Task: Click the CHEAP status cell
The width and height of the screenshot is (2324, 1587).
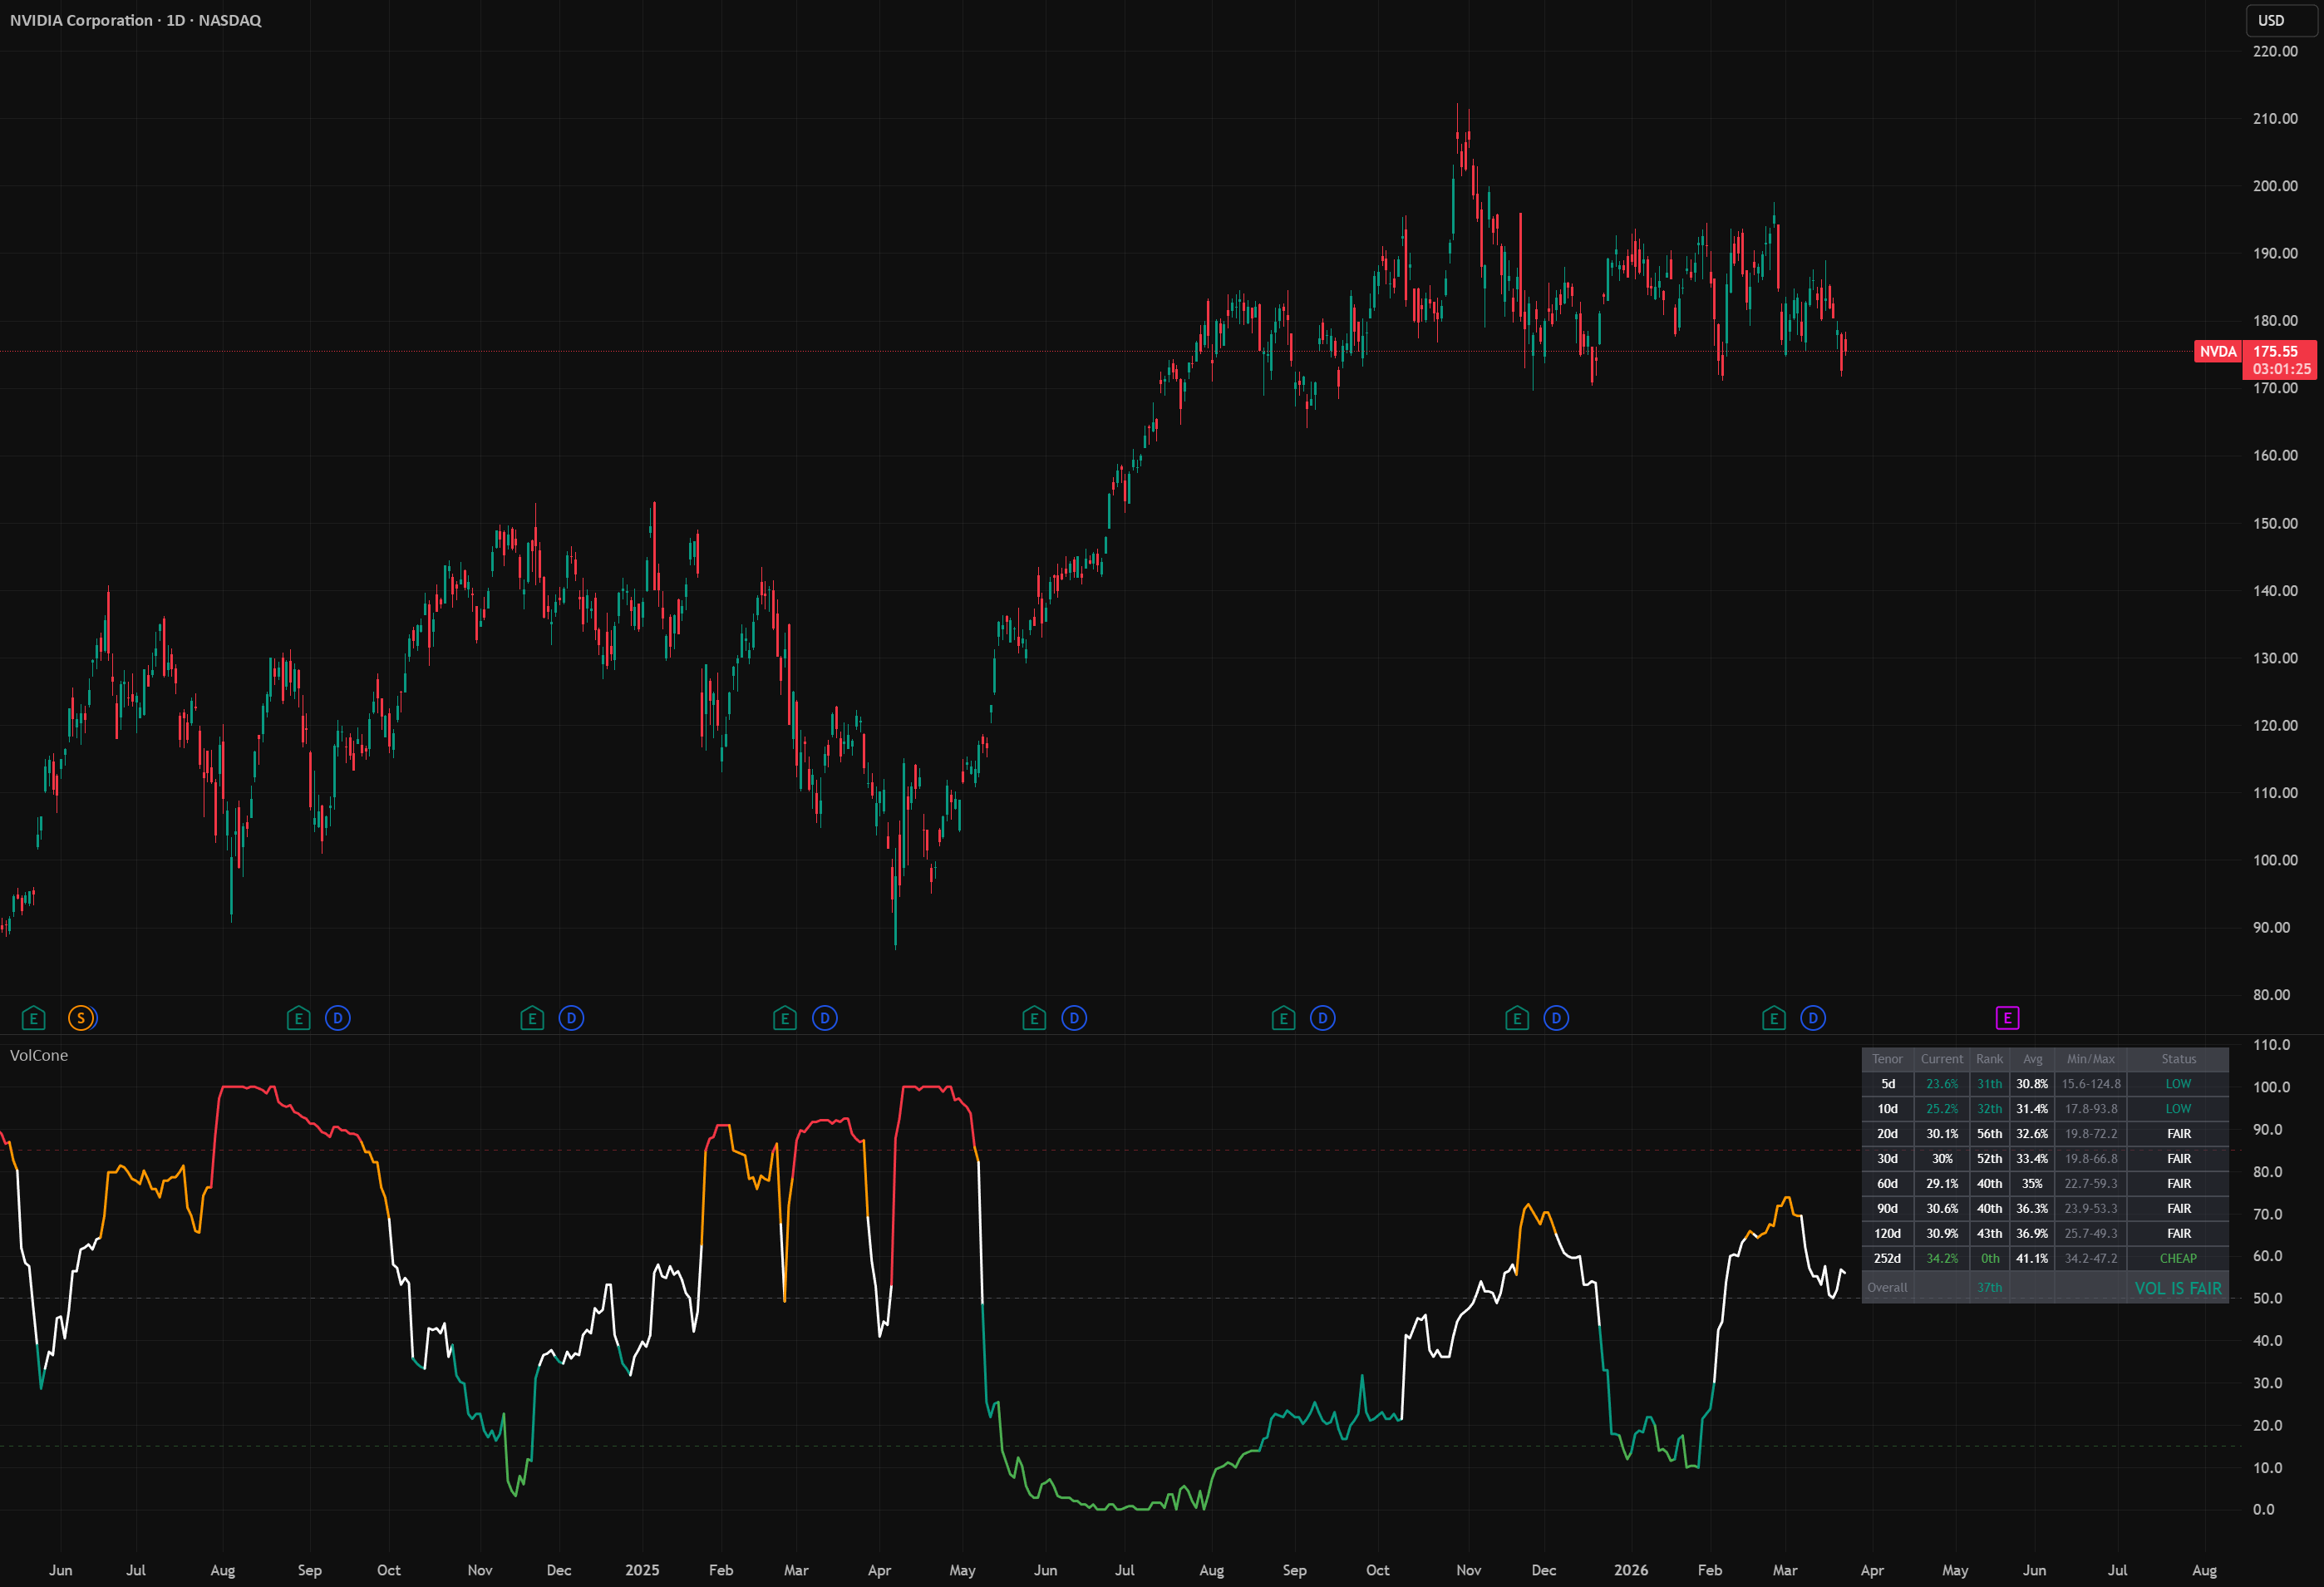Action: tap(2178, 1259)
